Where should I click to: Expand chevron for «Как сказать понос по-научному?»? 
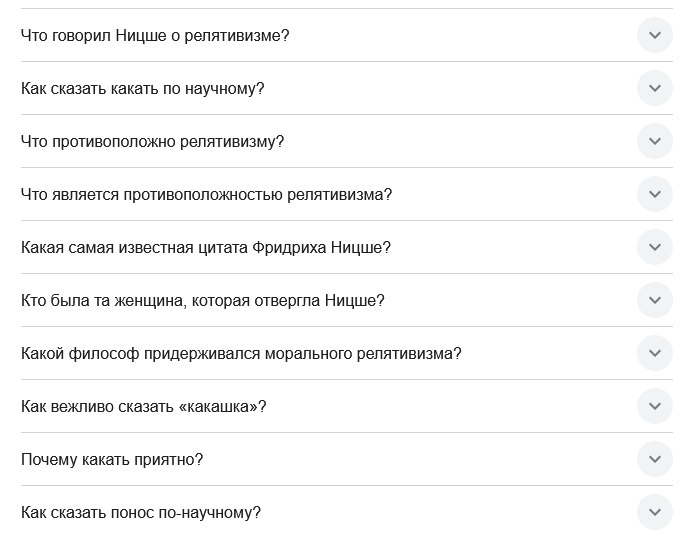point(654,512)
